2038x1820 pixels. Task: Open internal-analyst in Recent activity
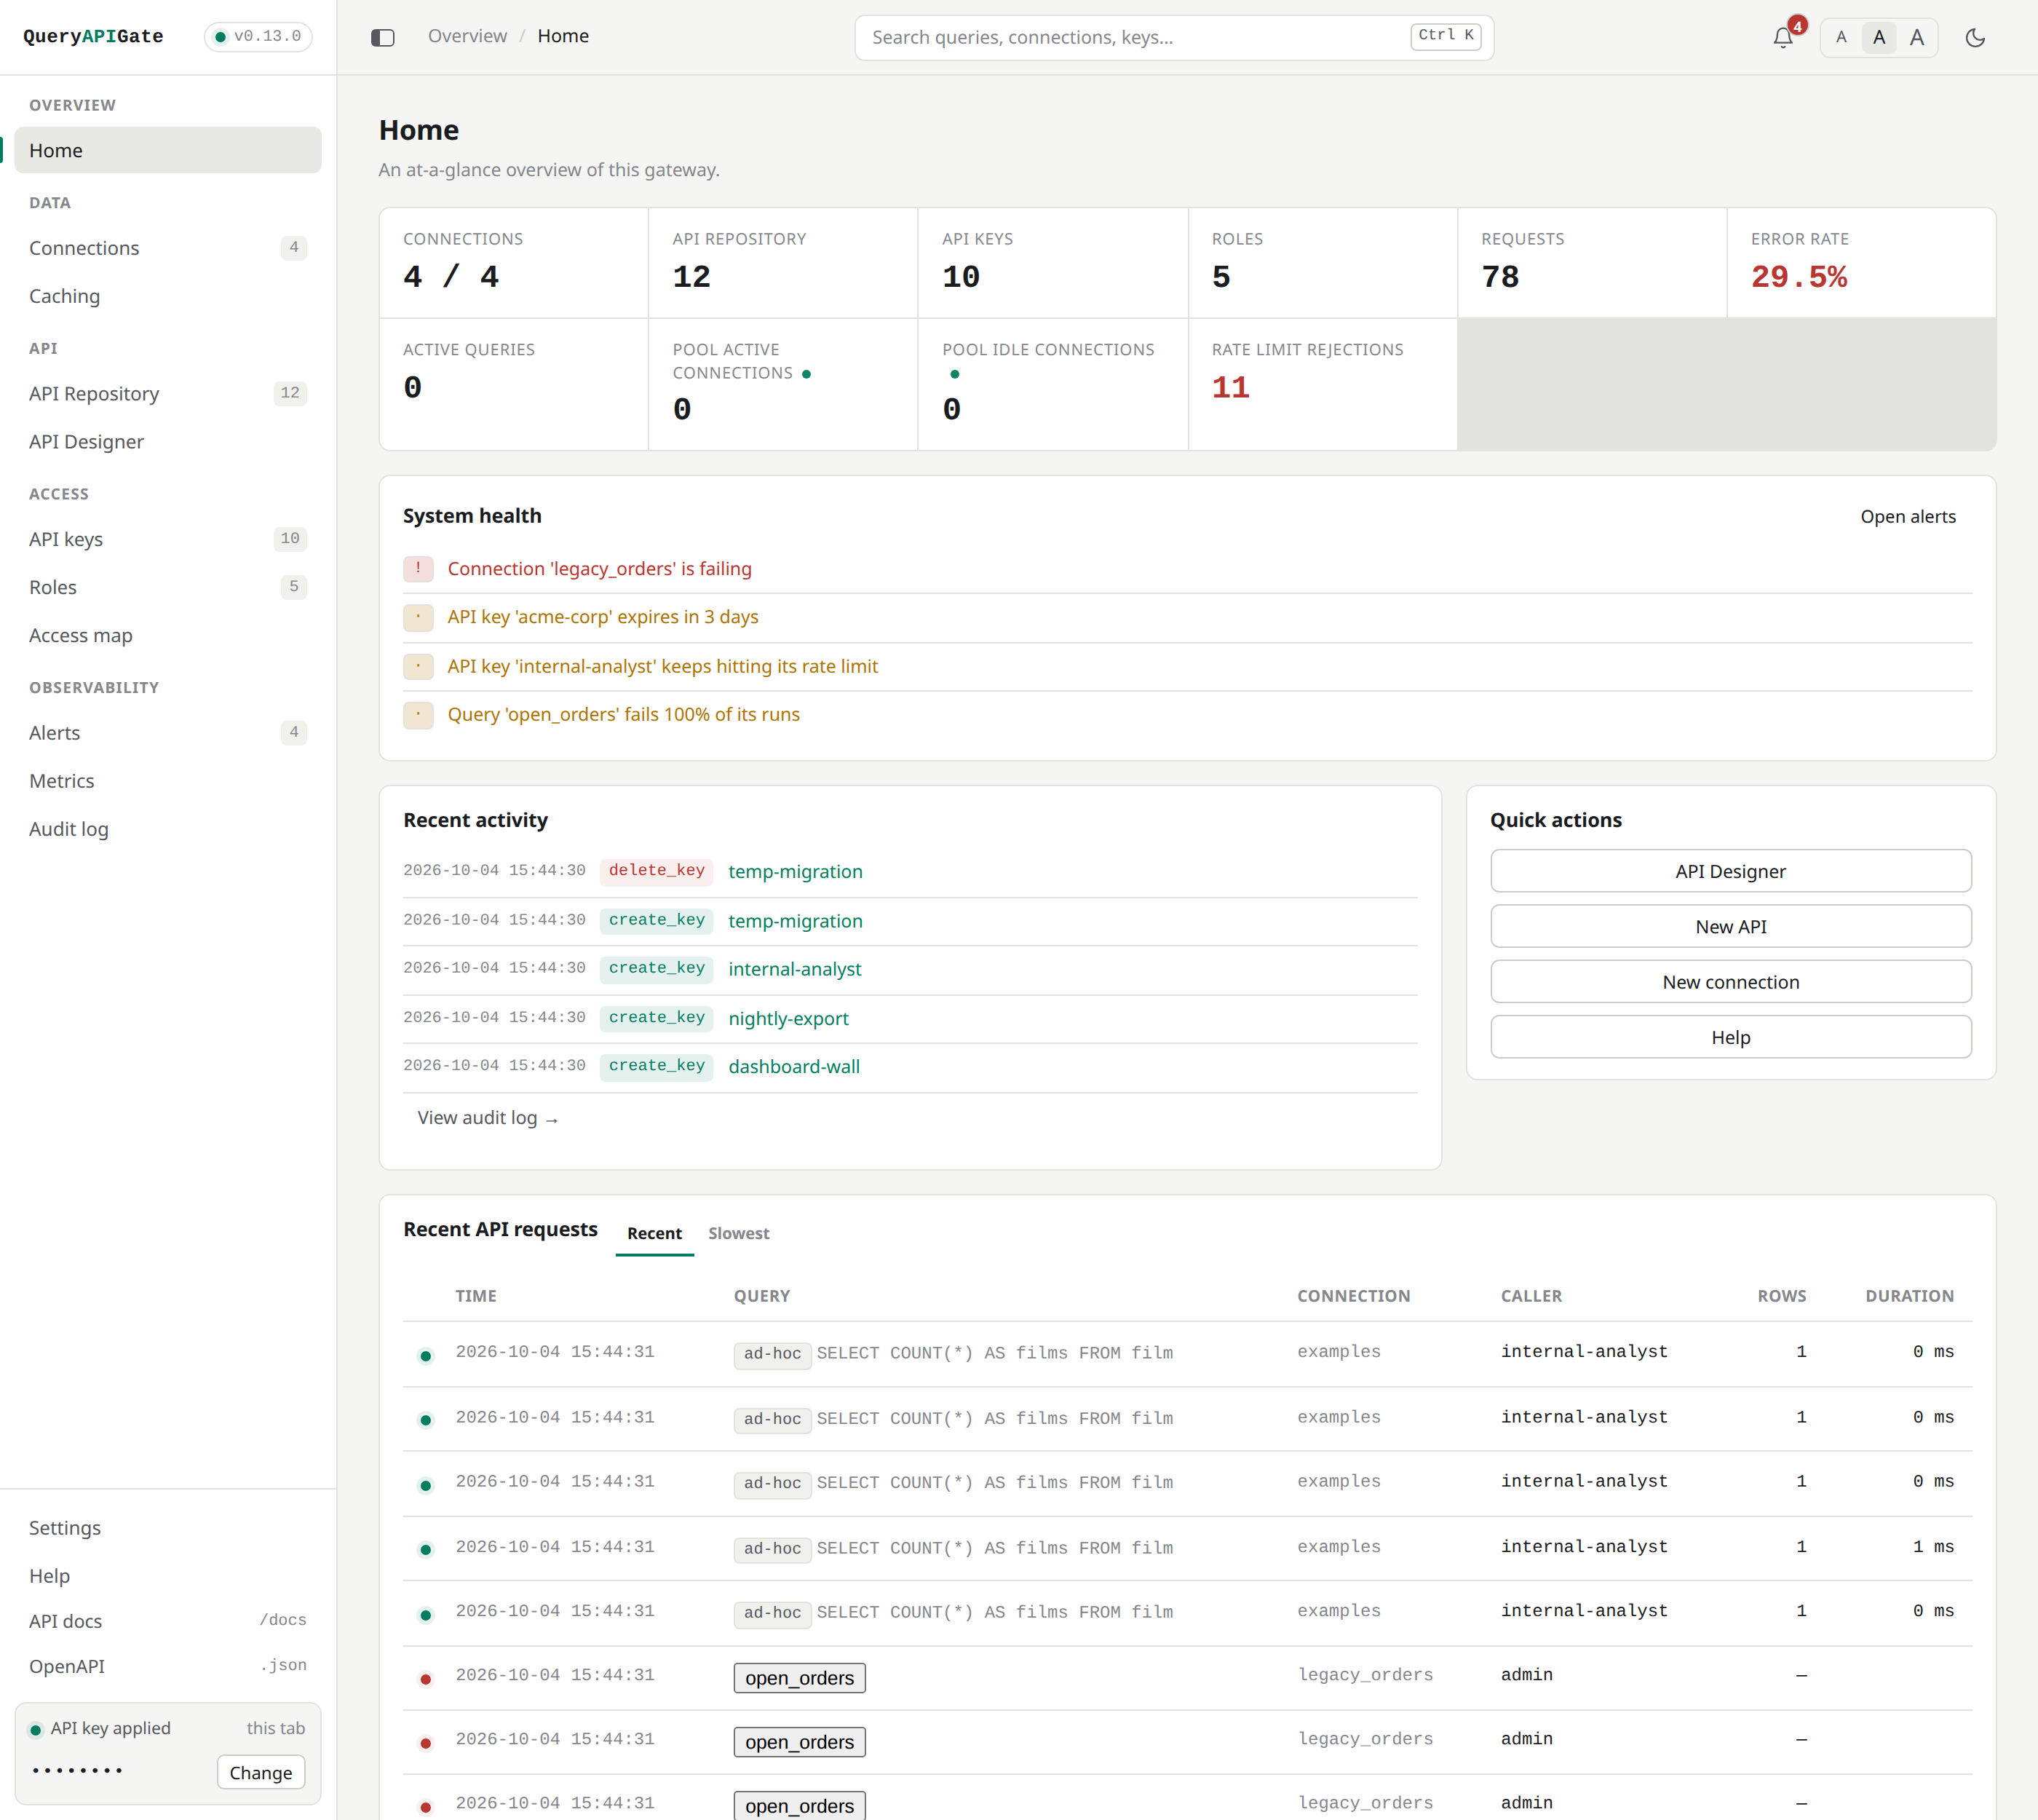click(794, 969)
